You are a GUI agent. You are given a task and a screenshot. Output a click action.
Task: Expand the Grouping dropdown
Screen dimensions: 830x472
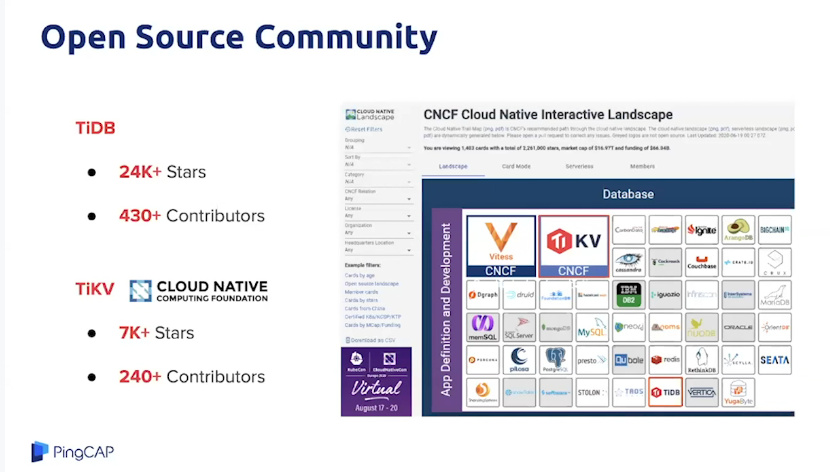click(378, 148)
